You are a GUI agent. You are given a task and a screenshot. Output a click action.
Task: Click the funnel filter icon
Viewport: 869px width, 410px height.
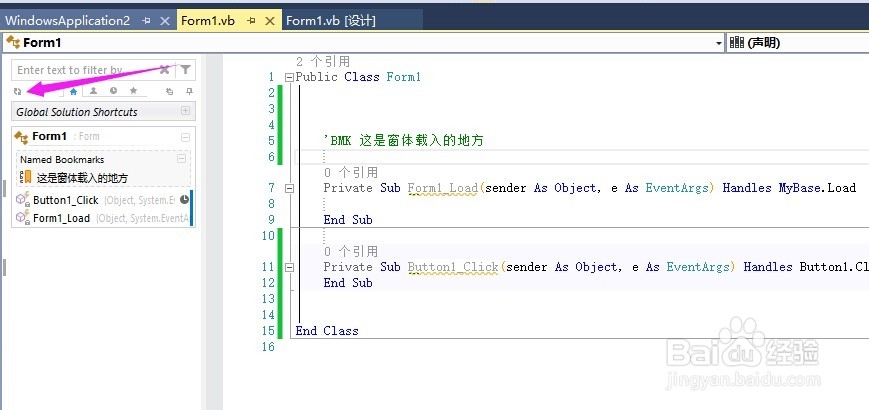(x=186, y=70)
